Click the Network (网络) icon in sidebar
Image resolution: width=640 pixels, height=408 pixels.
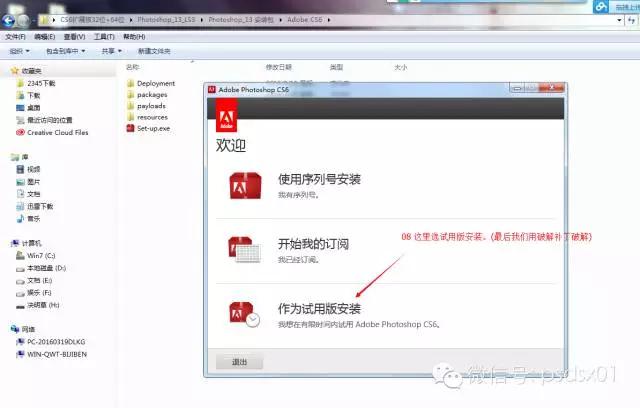15,329
